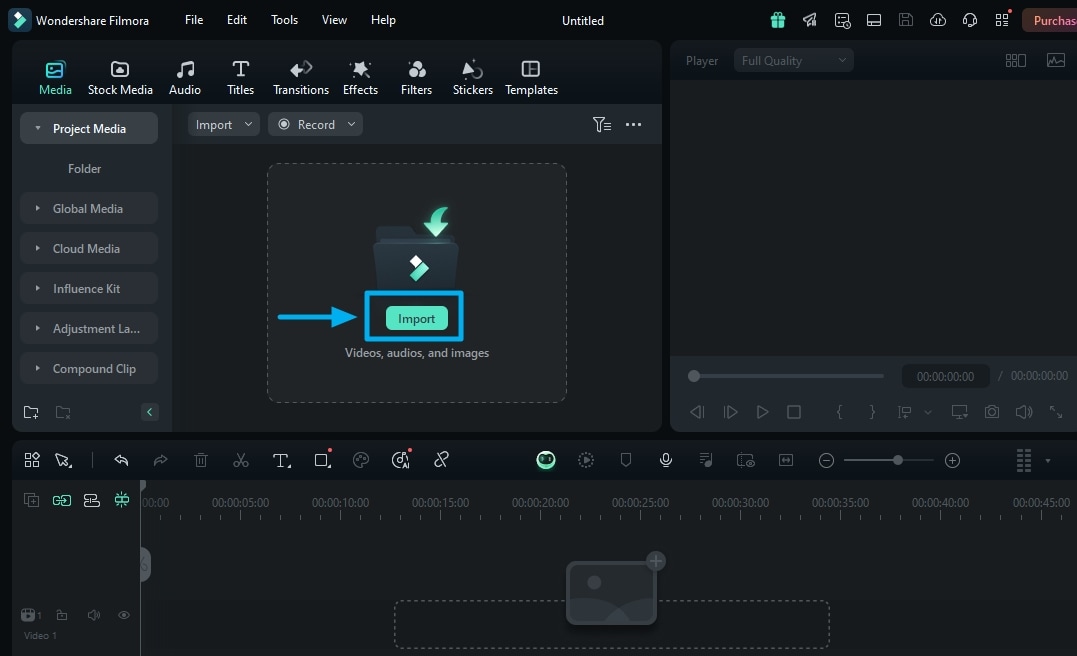The height and width of the screenshot is (656, 1077).
Task: Toggle linked clips icon in timeline header
Action: [x=62, y=500]
